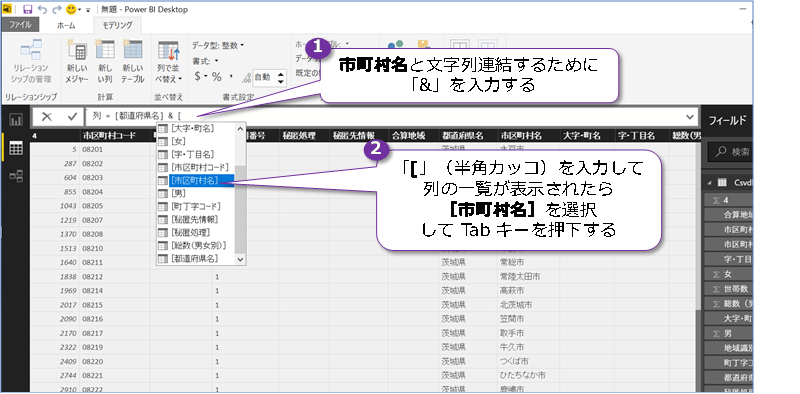Image resolution: width=800 pixels, height=394 pixels.
Task: Click the thousands separator comma button
Action: [x=231, y=77]
